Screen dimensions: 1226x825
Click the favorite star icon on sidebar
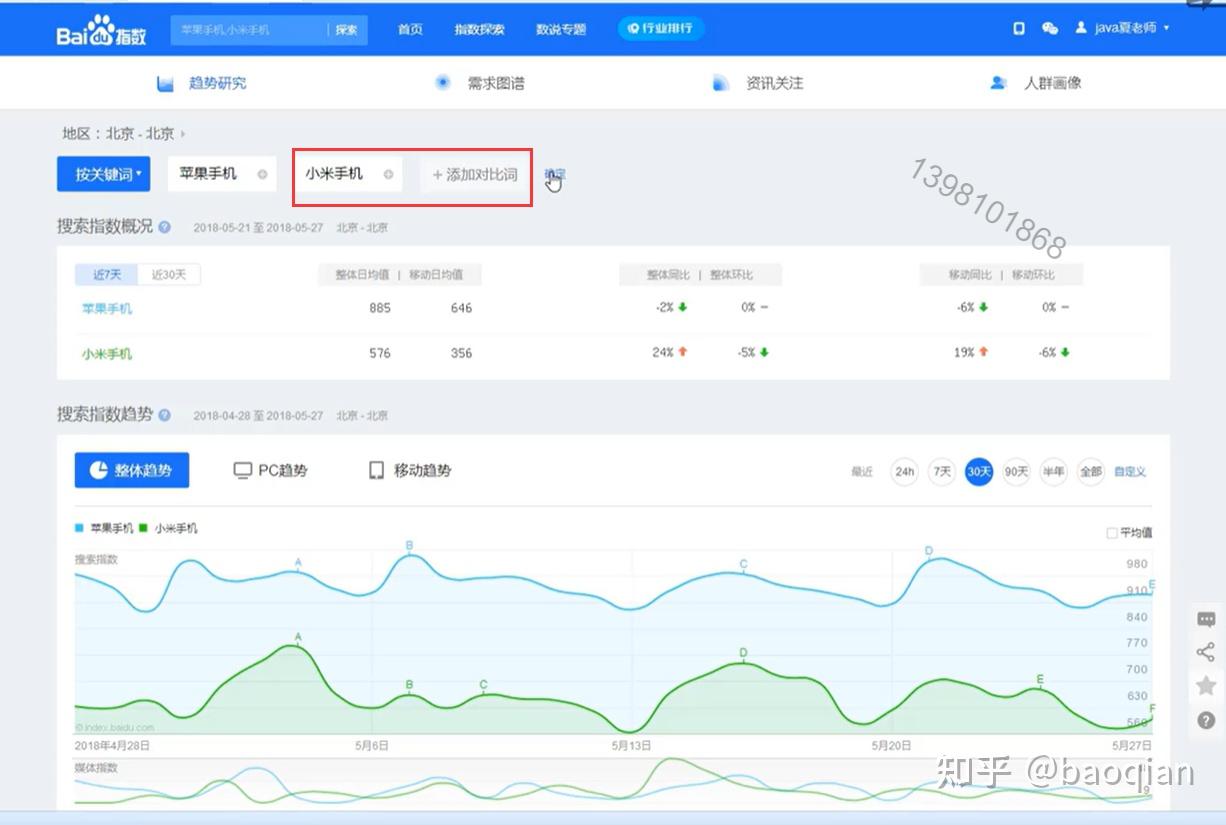(x=1206, y=686)
